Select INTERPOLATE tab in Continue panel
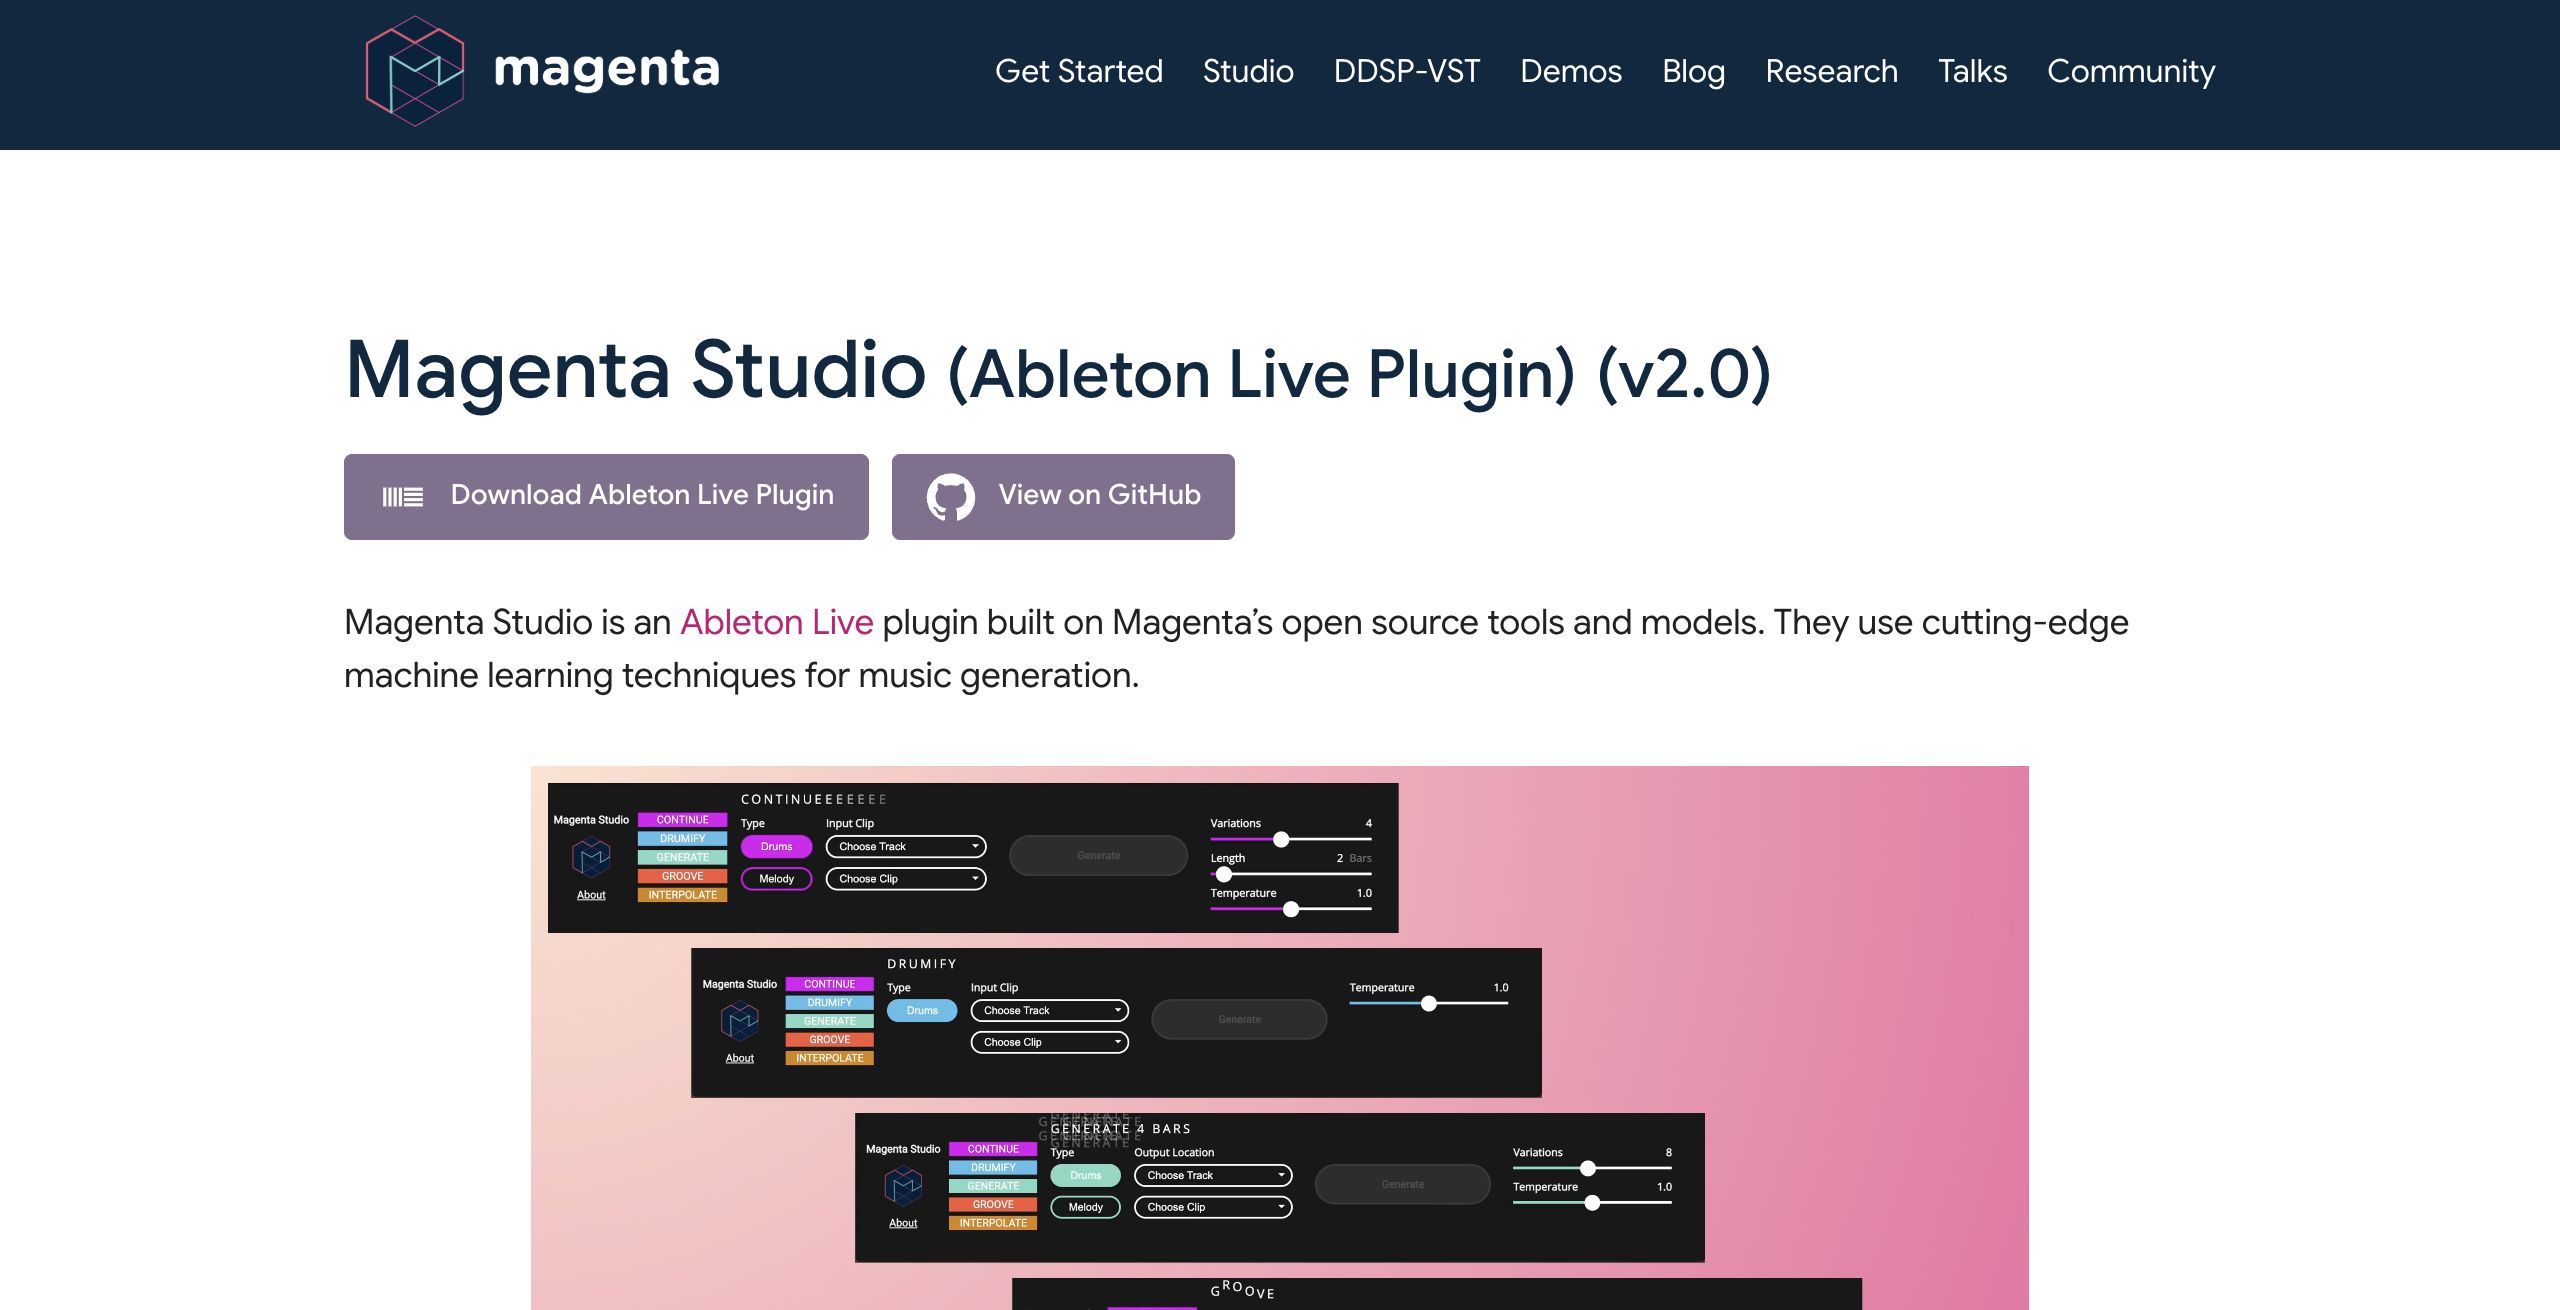The image size is (2560, 1310). pyautogui.click(x=682, y=896)
